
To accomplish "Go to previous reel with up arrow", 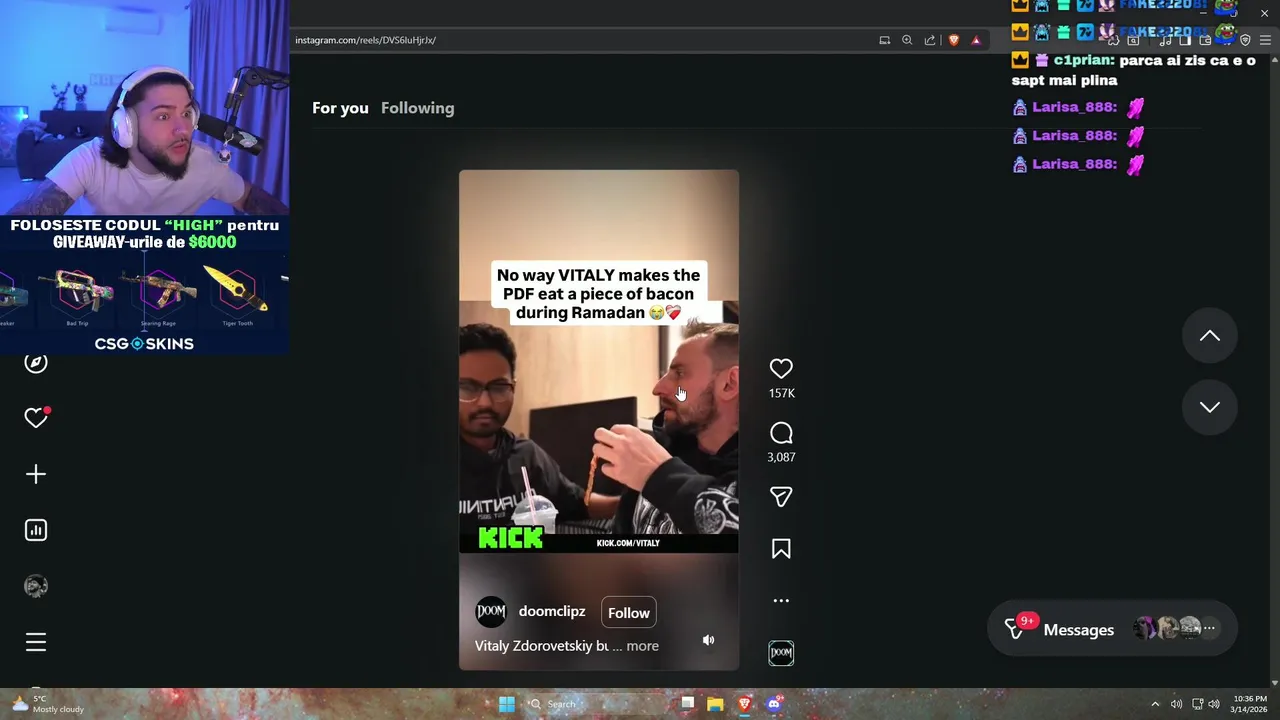I will pos(1210,336).
